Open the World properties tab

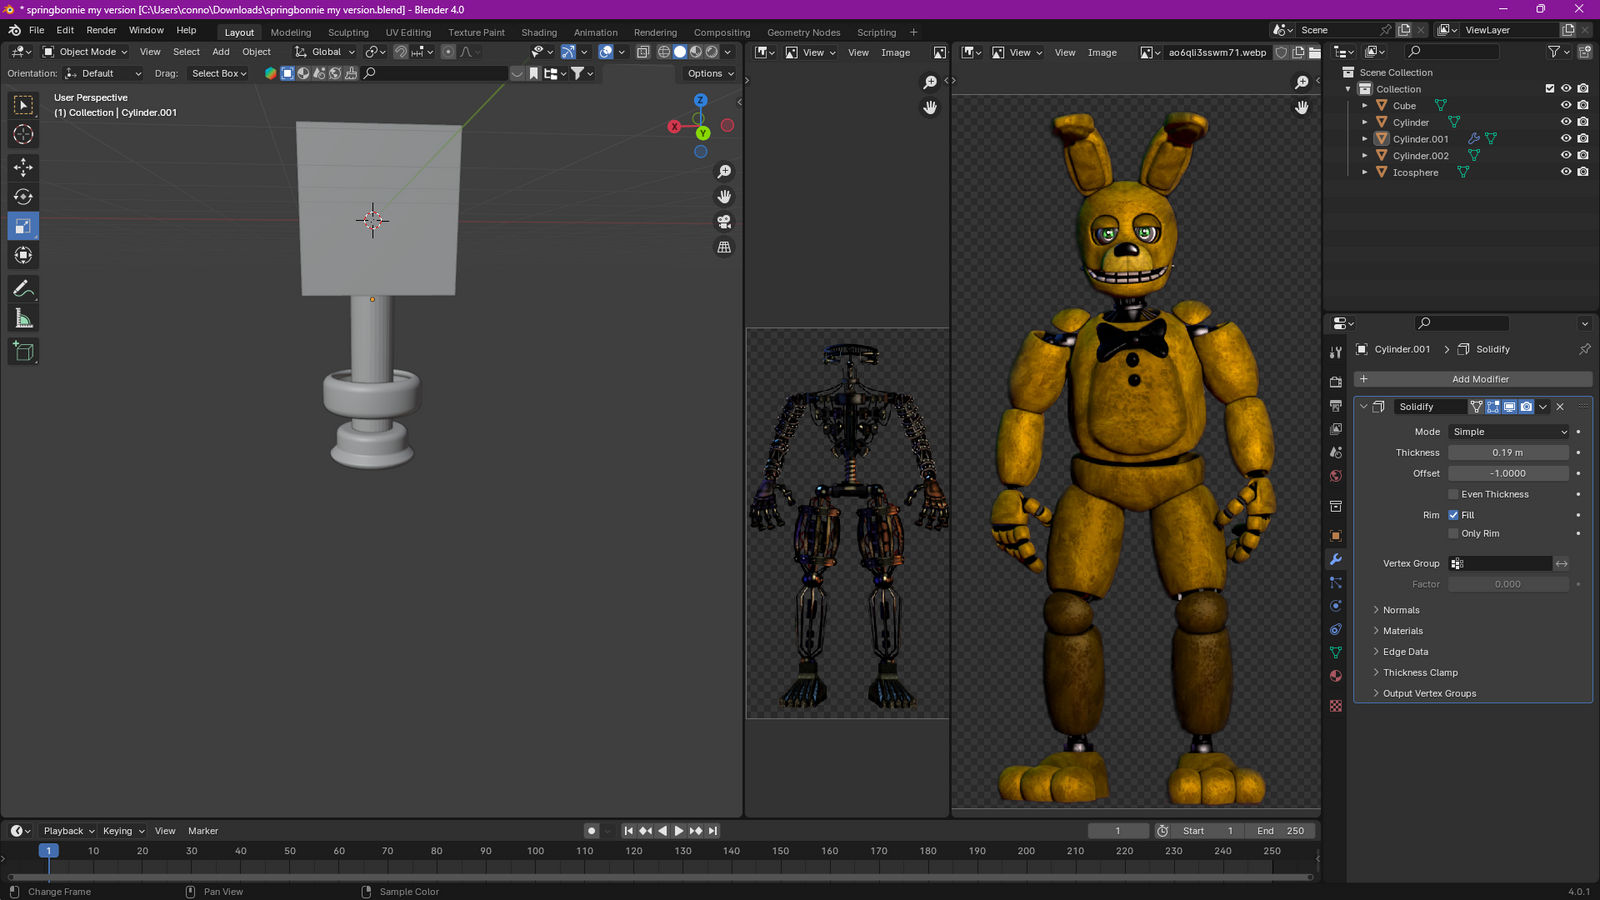[x=1336, y=476]
